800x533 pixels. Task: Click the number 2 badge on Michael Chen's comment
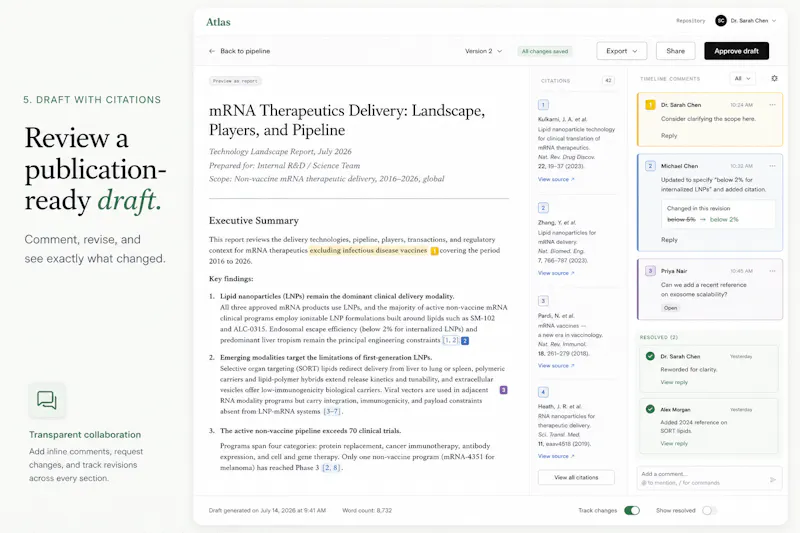pos(650,166)
